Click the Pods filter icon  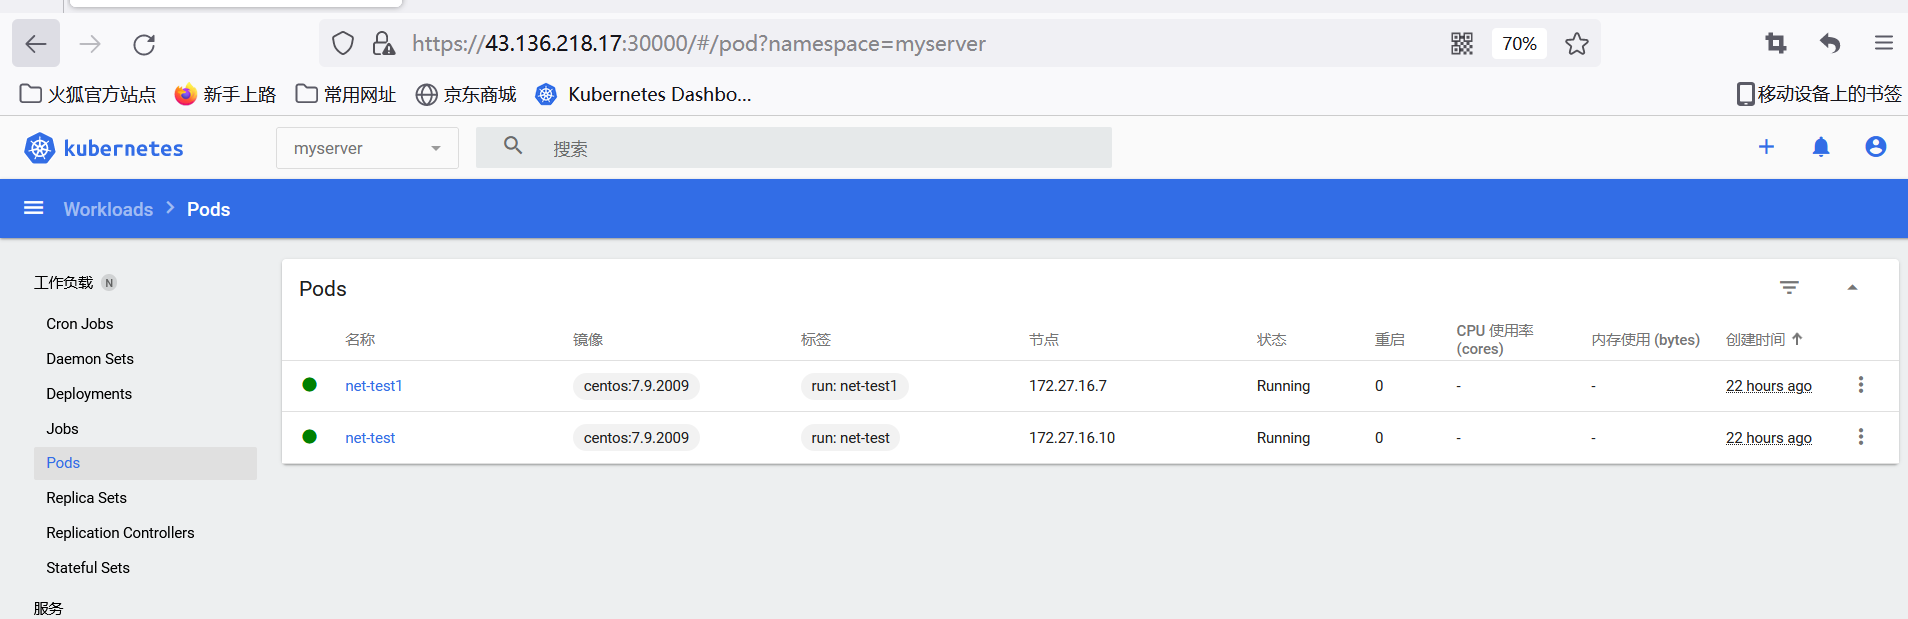(x=1789, y=288)
